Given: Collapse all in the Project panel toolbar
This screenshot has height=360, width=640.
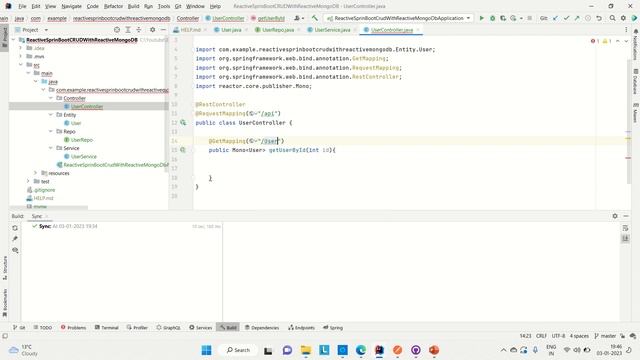Looking at the screenshot, I should click(x=139, y=30).
